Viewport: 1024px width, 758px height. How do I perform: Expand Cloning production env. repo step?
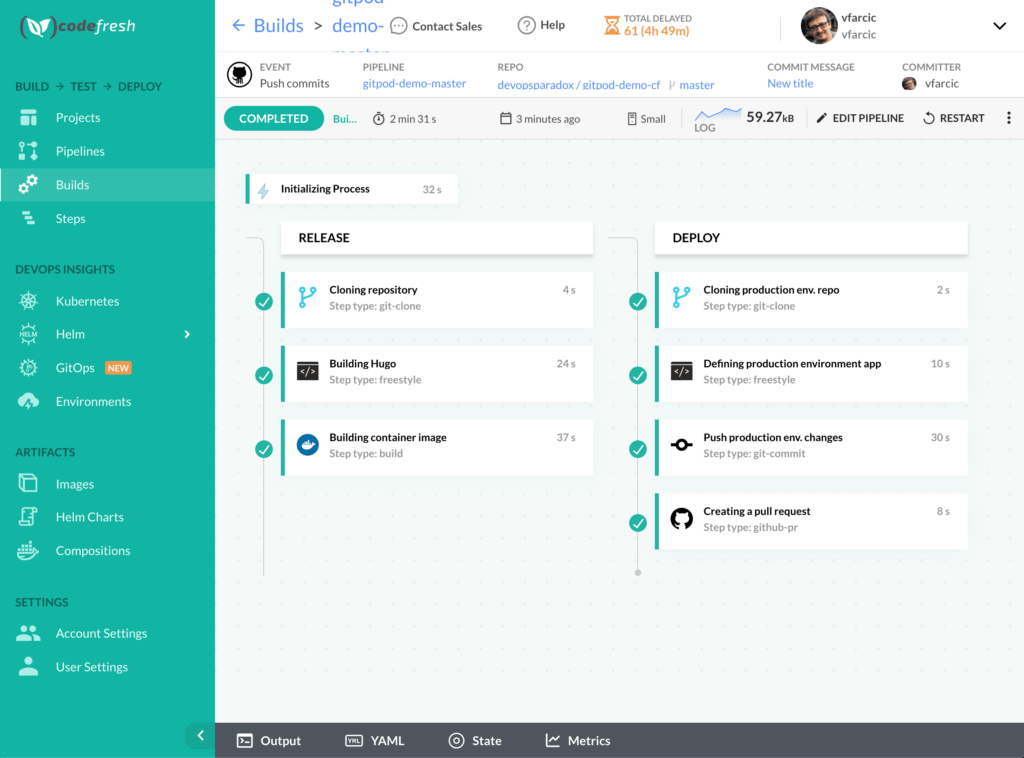[x=811, y=299]
